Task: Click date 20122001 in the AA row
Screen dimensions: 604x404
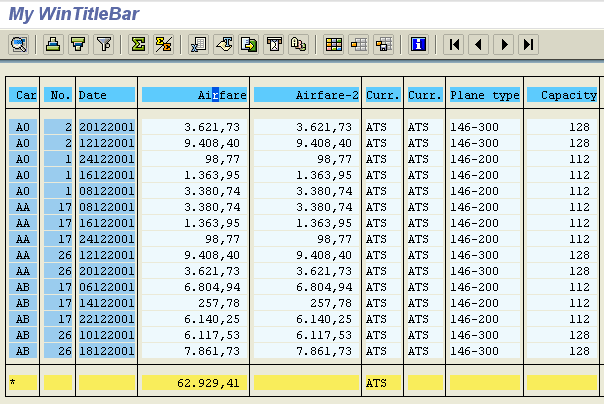Action: [107, 271]
